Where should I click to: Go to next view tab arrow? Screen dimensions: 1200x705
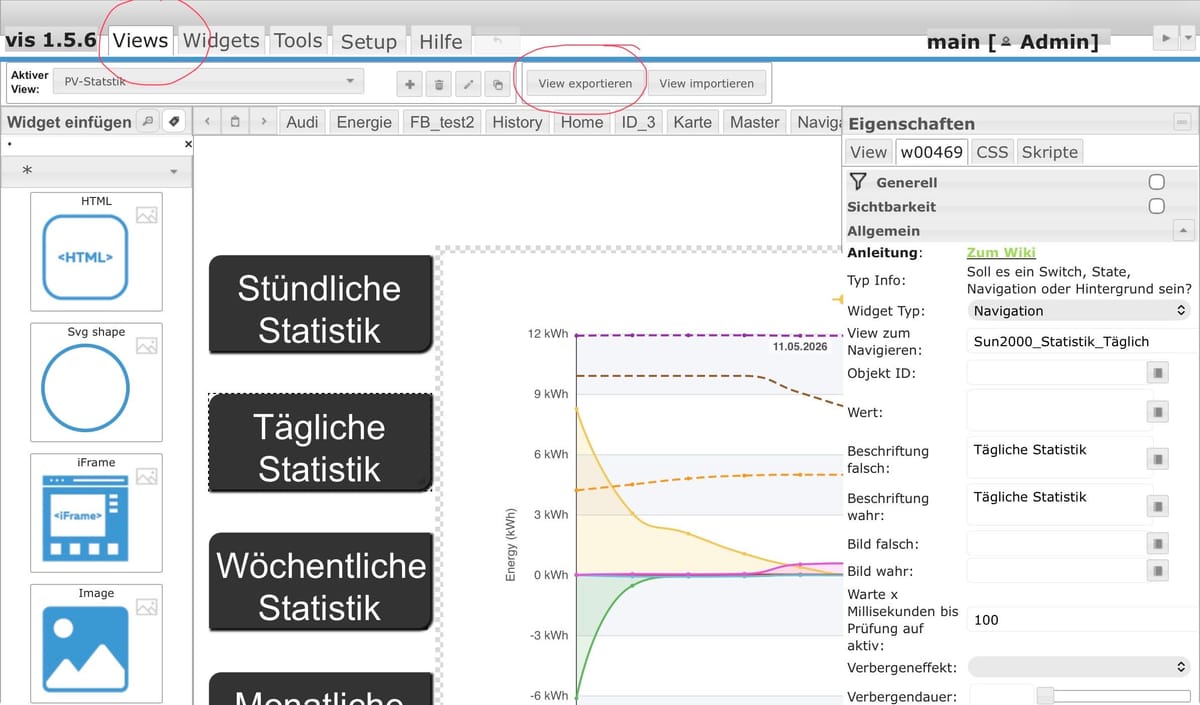point(262,122)
